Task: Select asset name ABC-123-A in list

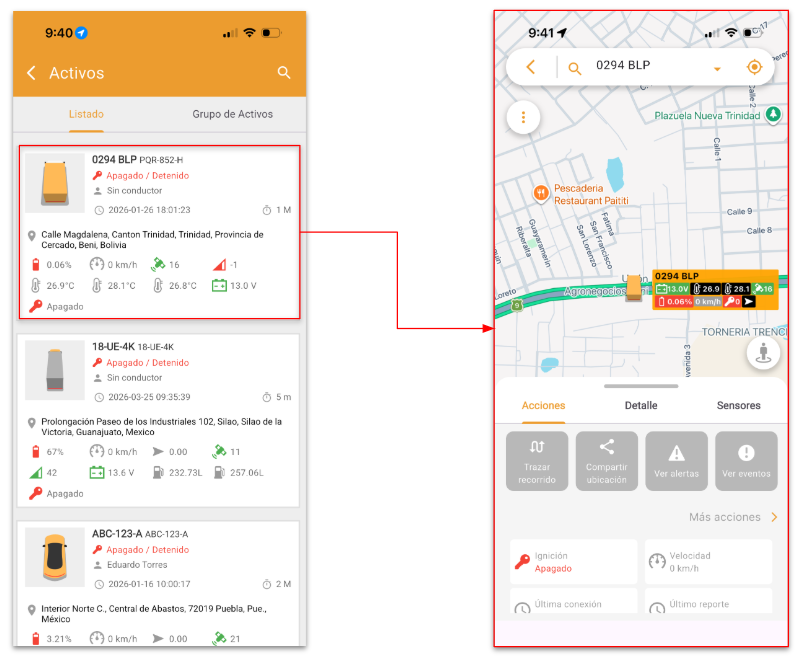Action: pos(117,533)
